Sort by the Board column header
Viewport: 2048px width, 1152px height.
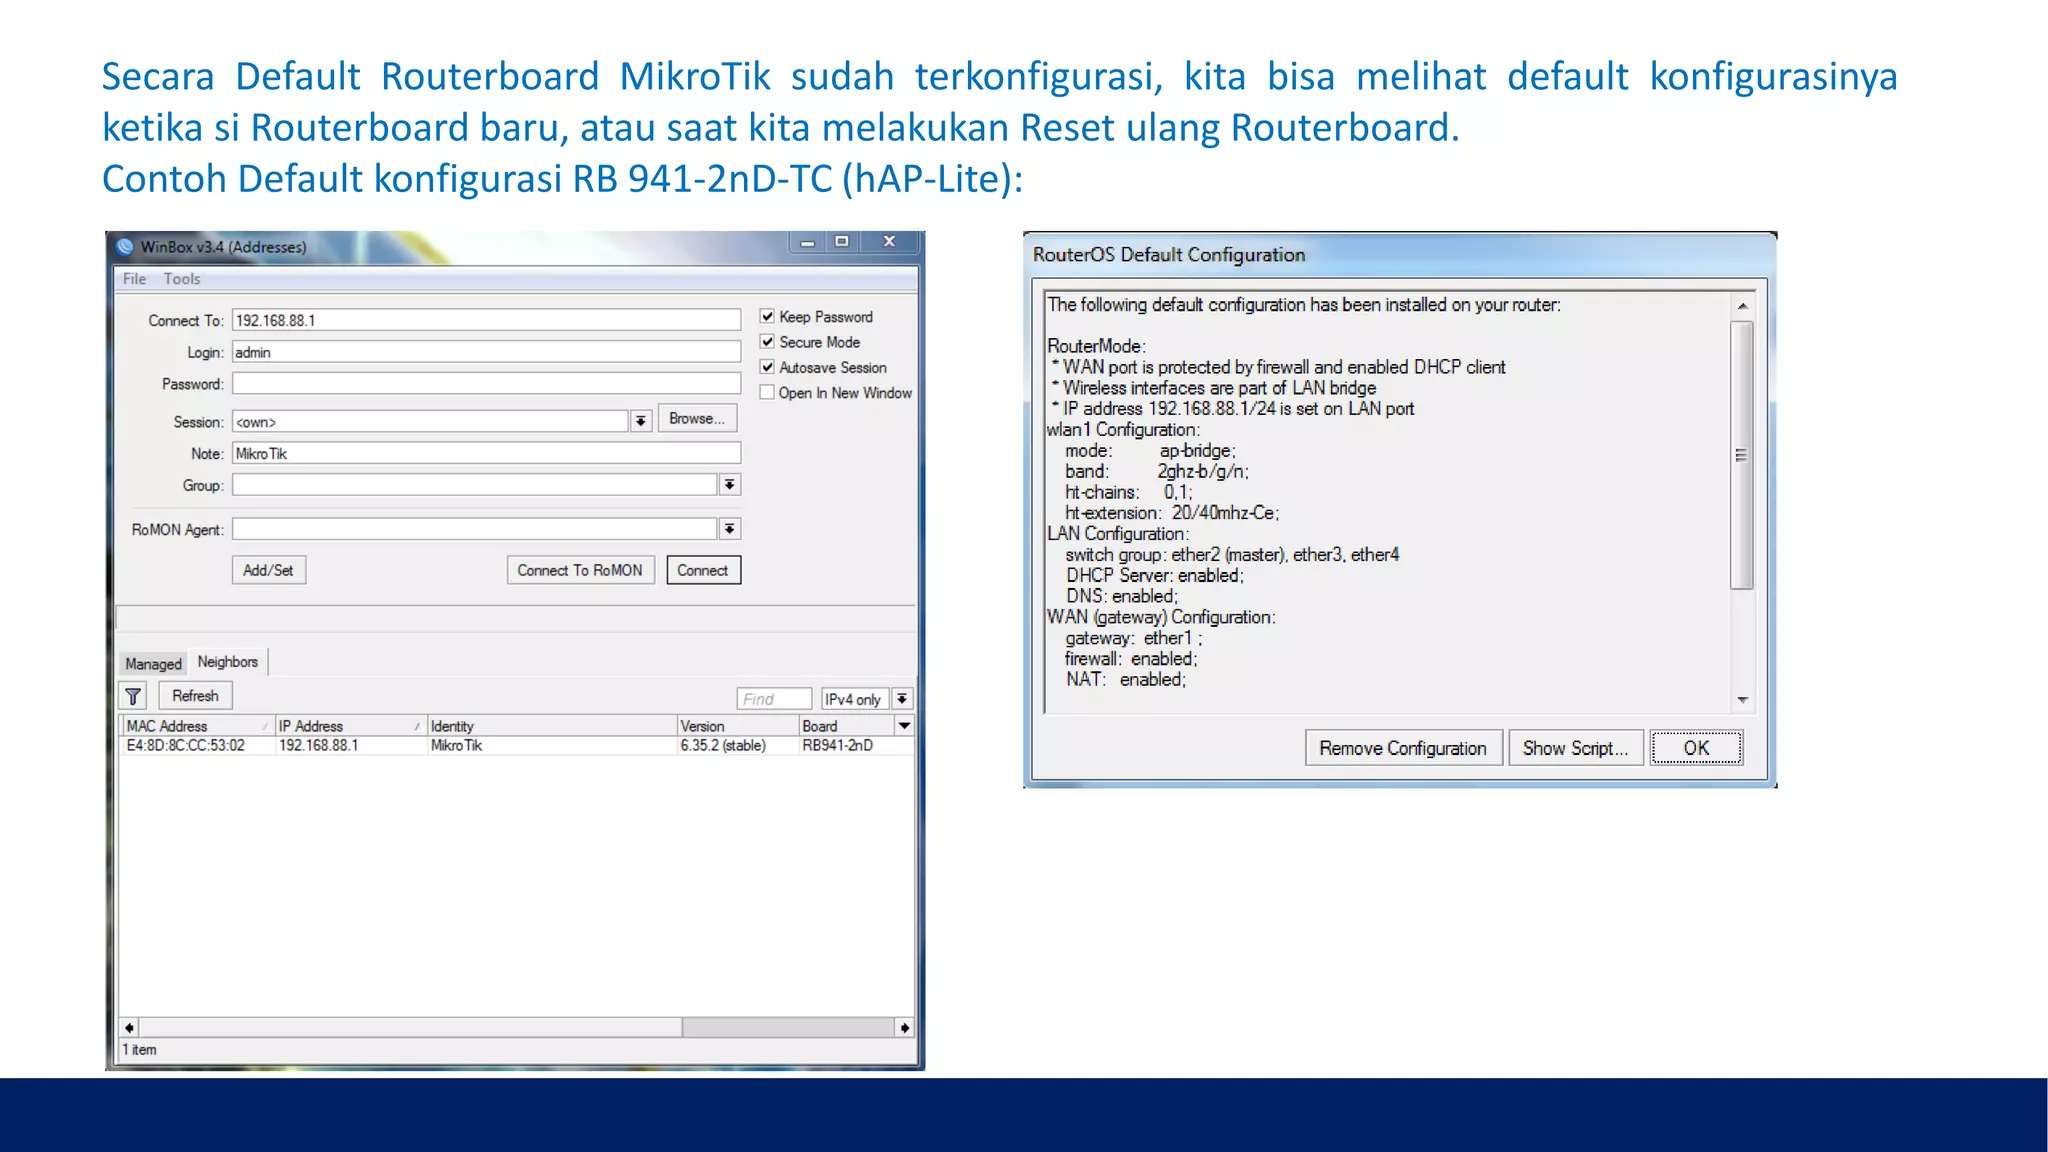click(847, 726)
